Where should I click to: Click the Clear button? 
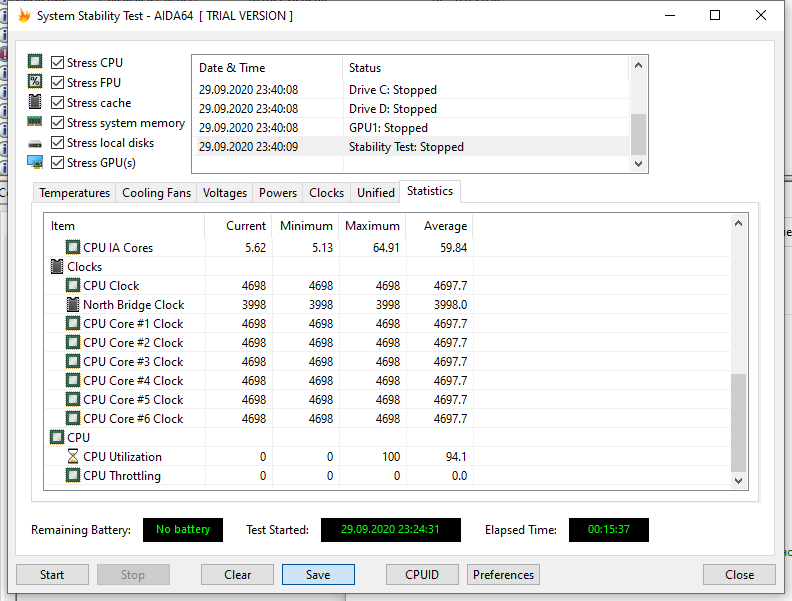tap(237, 575)
